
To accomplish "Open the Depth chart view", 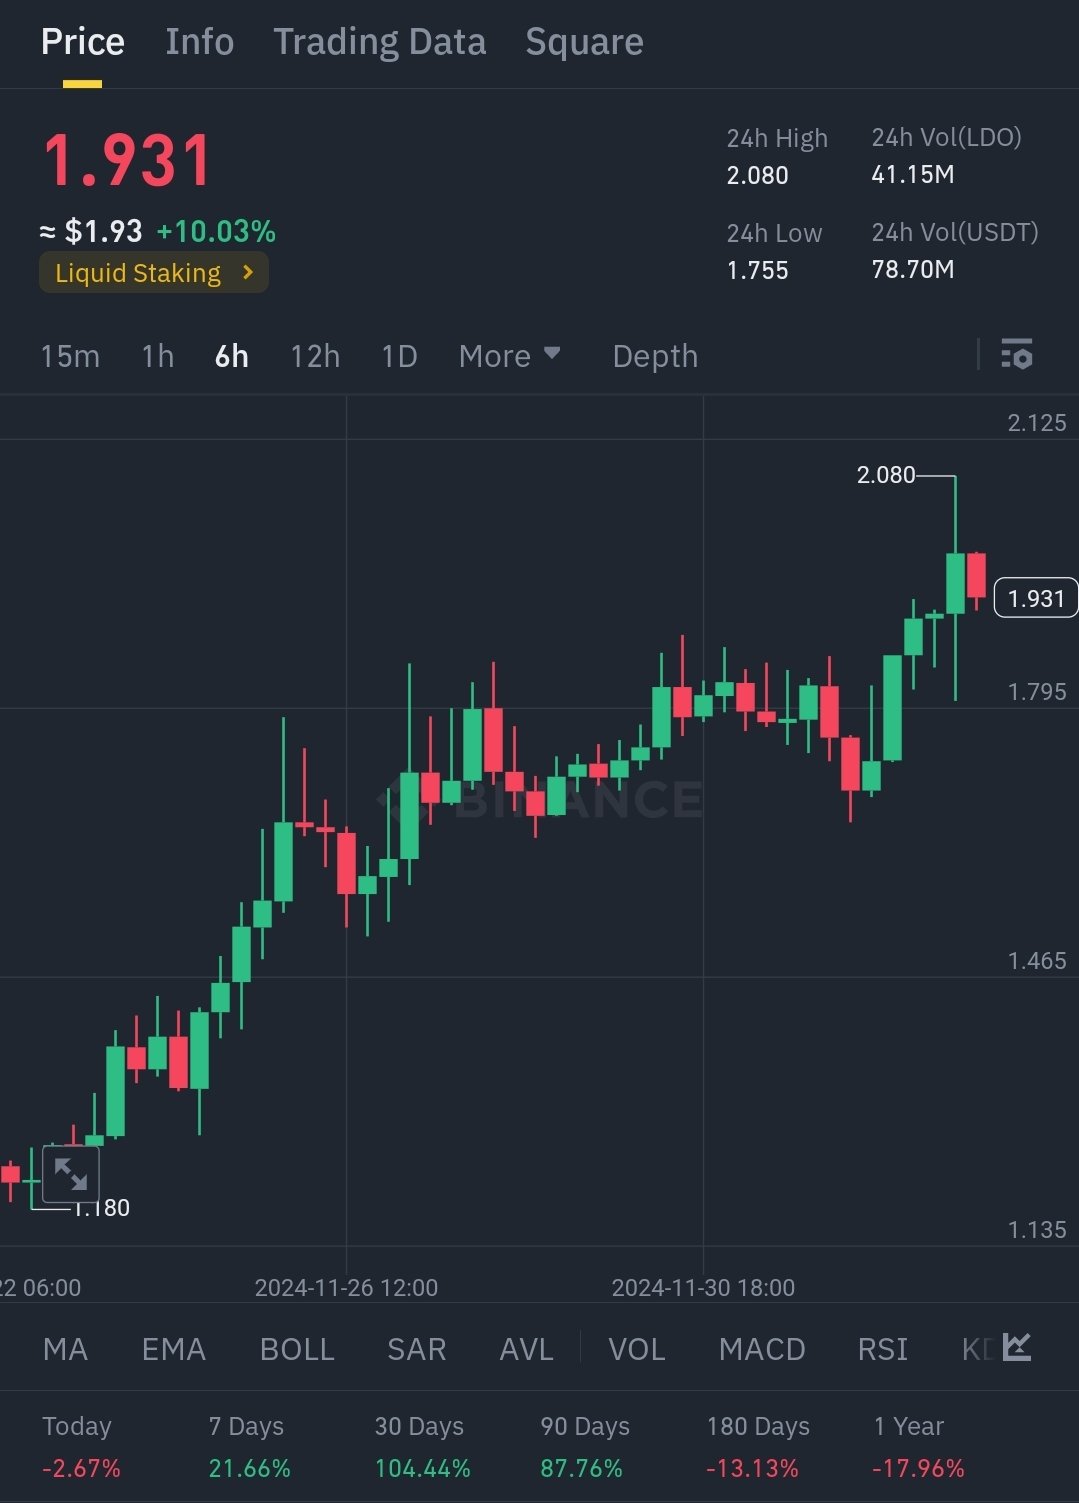I will 655,356.
